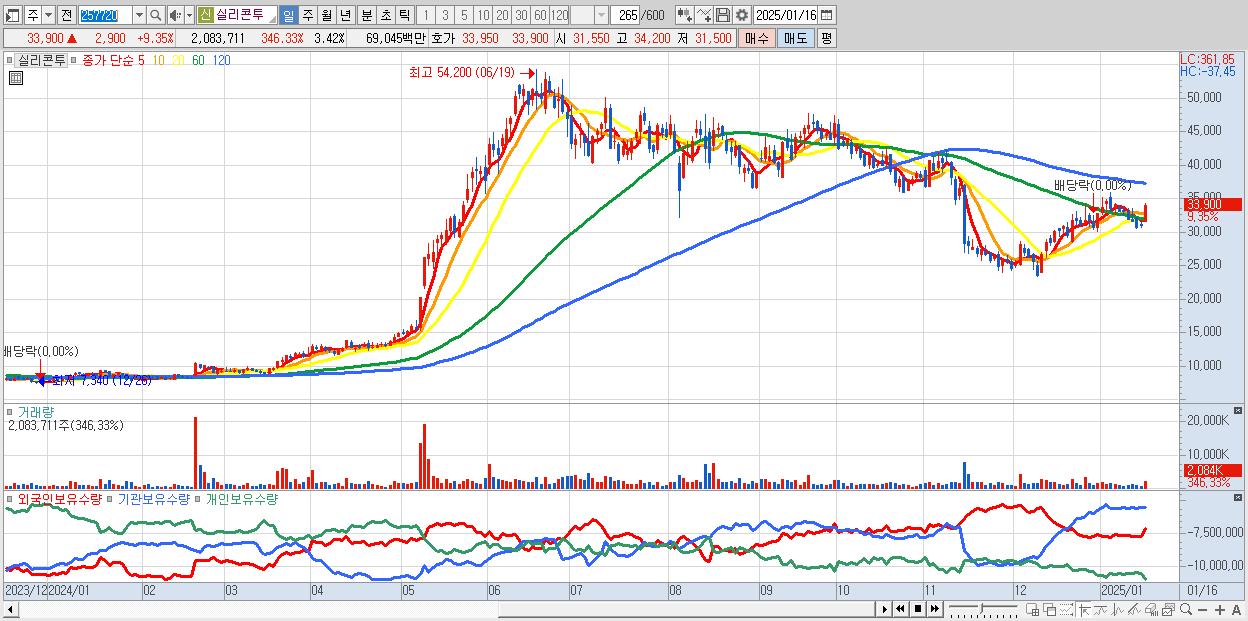Select interval 1 button
Image resolution: width=1248 pixels, height=621 pixels.
(x=426, y=15)
